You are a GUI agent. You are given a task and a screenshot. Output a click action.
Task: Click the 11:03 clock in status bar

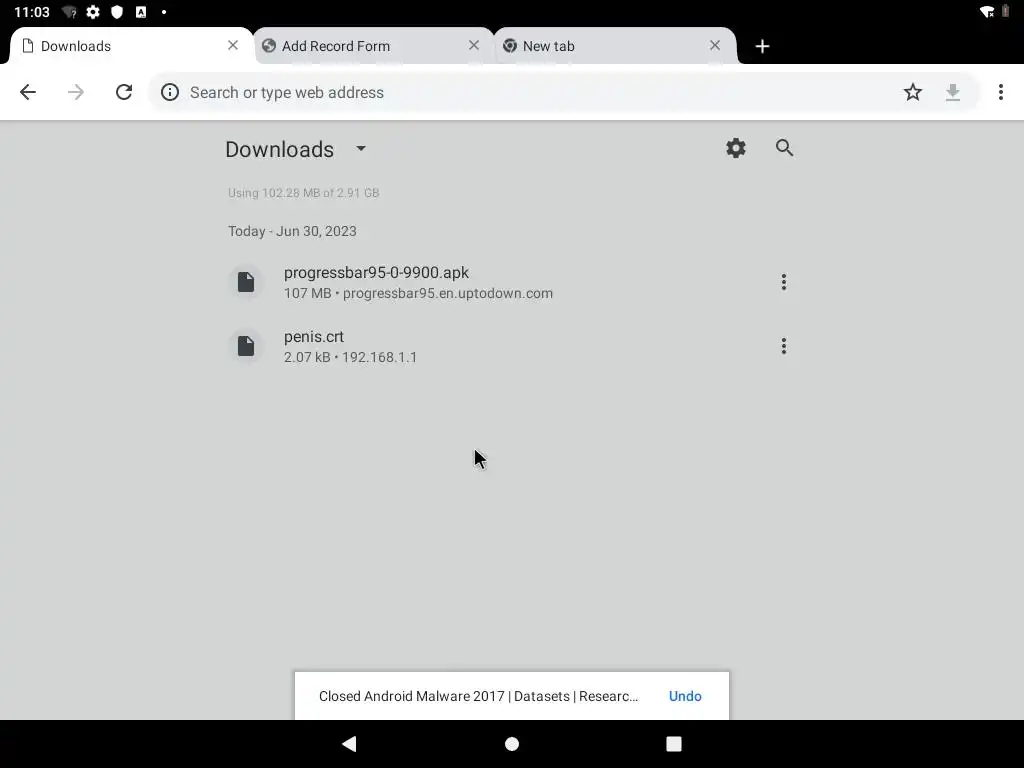(x=31, y=12)
